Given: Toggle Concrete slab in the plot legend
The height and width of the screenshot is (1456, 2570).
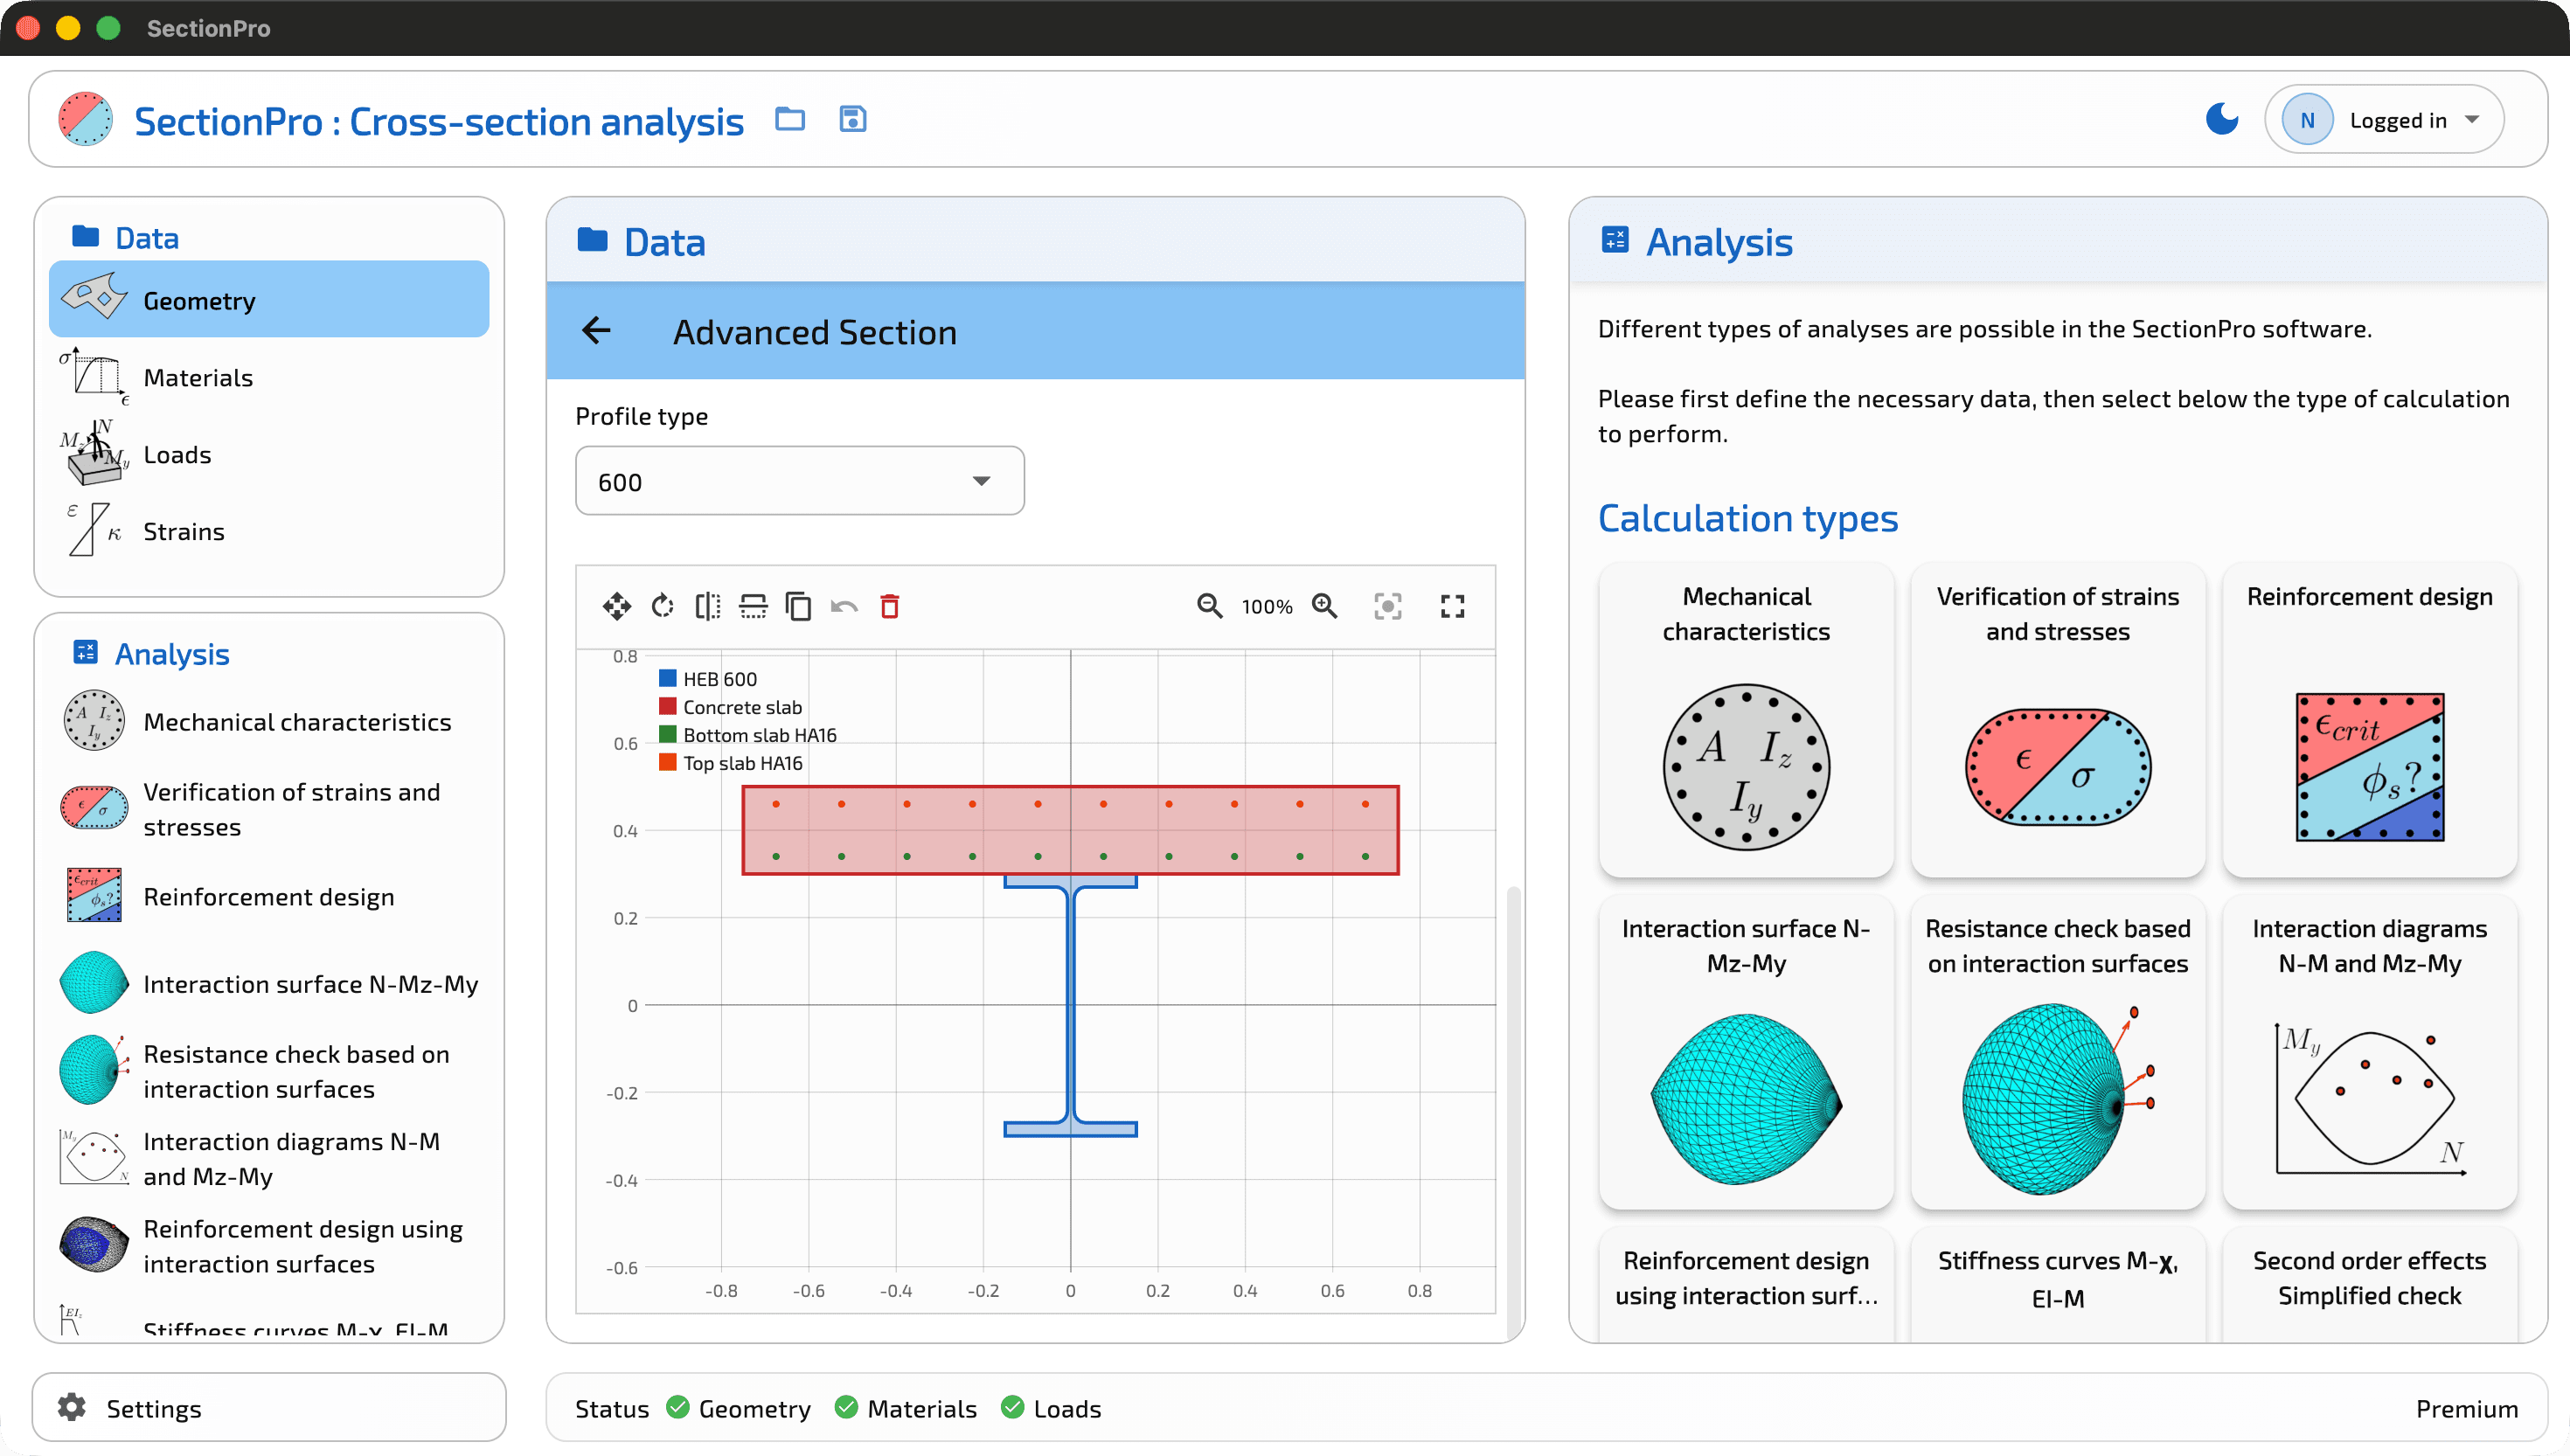Looking at the screenshot, I should coord(731,707).
